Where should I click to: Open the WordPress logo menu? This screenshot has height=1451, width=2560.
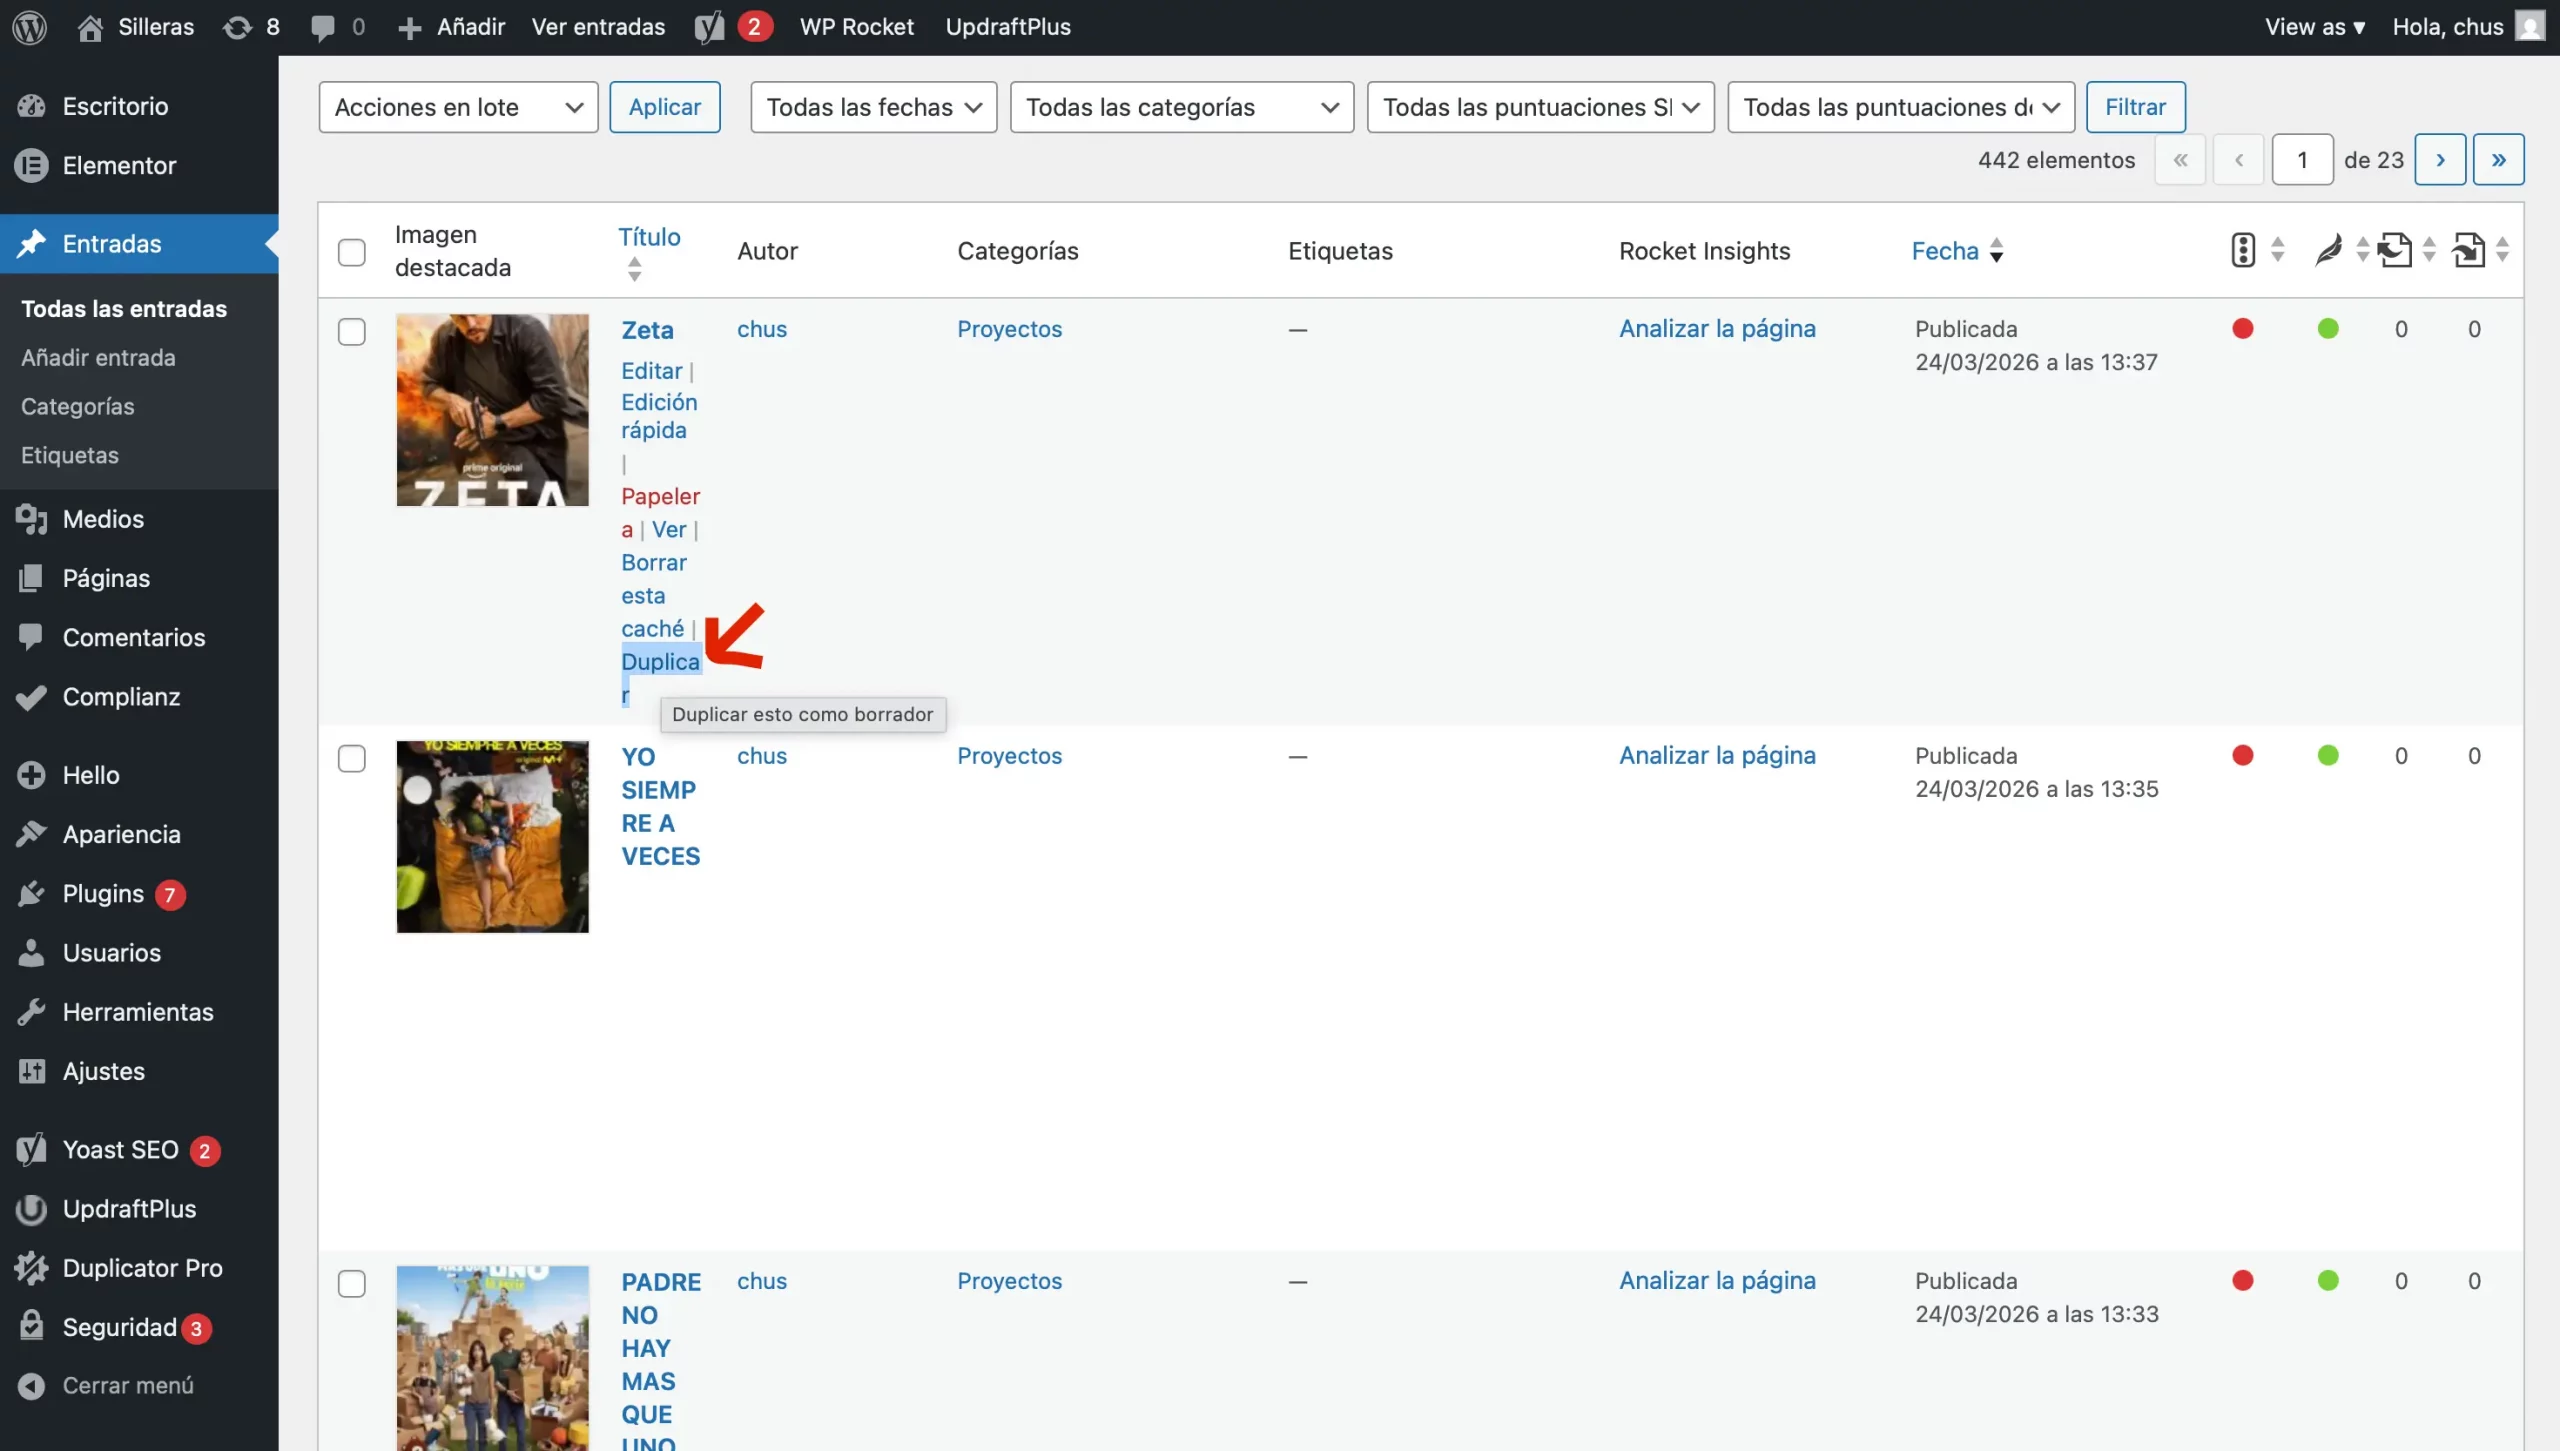(30, 27)
